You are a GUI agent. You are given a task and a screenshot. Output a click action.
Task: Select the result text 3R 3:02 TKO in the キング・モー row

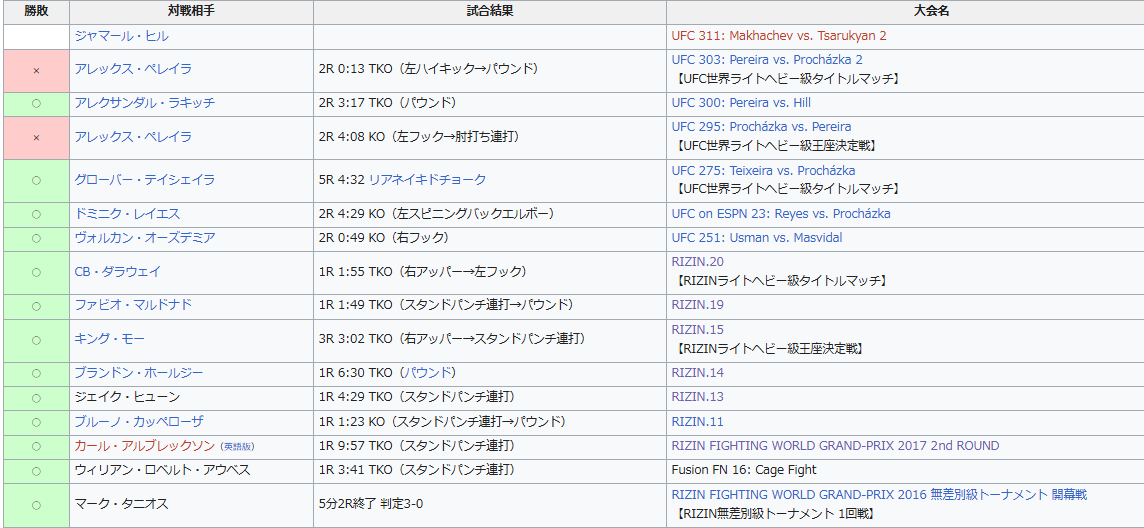tap(452, 339)
